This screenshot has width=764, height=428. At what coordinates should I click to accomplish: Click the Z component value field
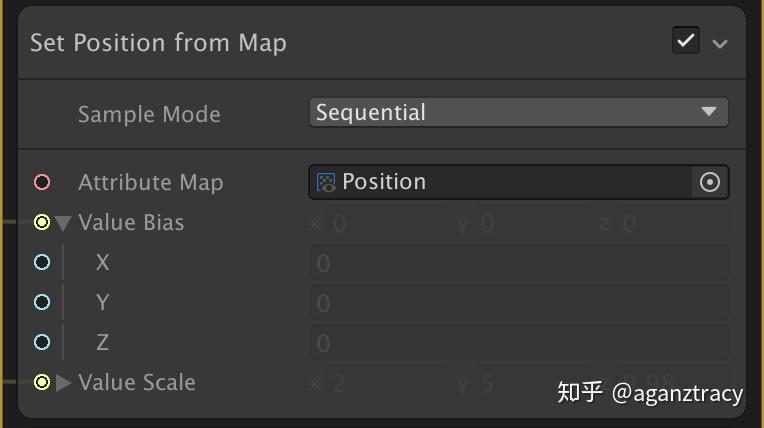pos(518,343)
